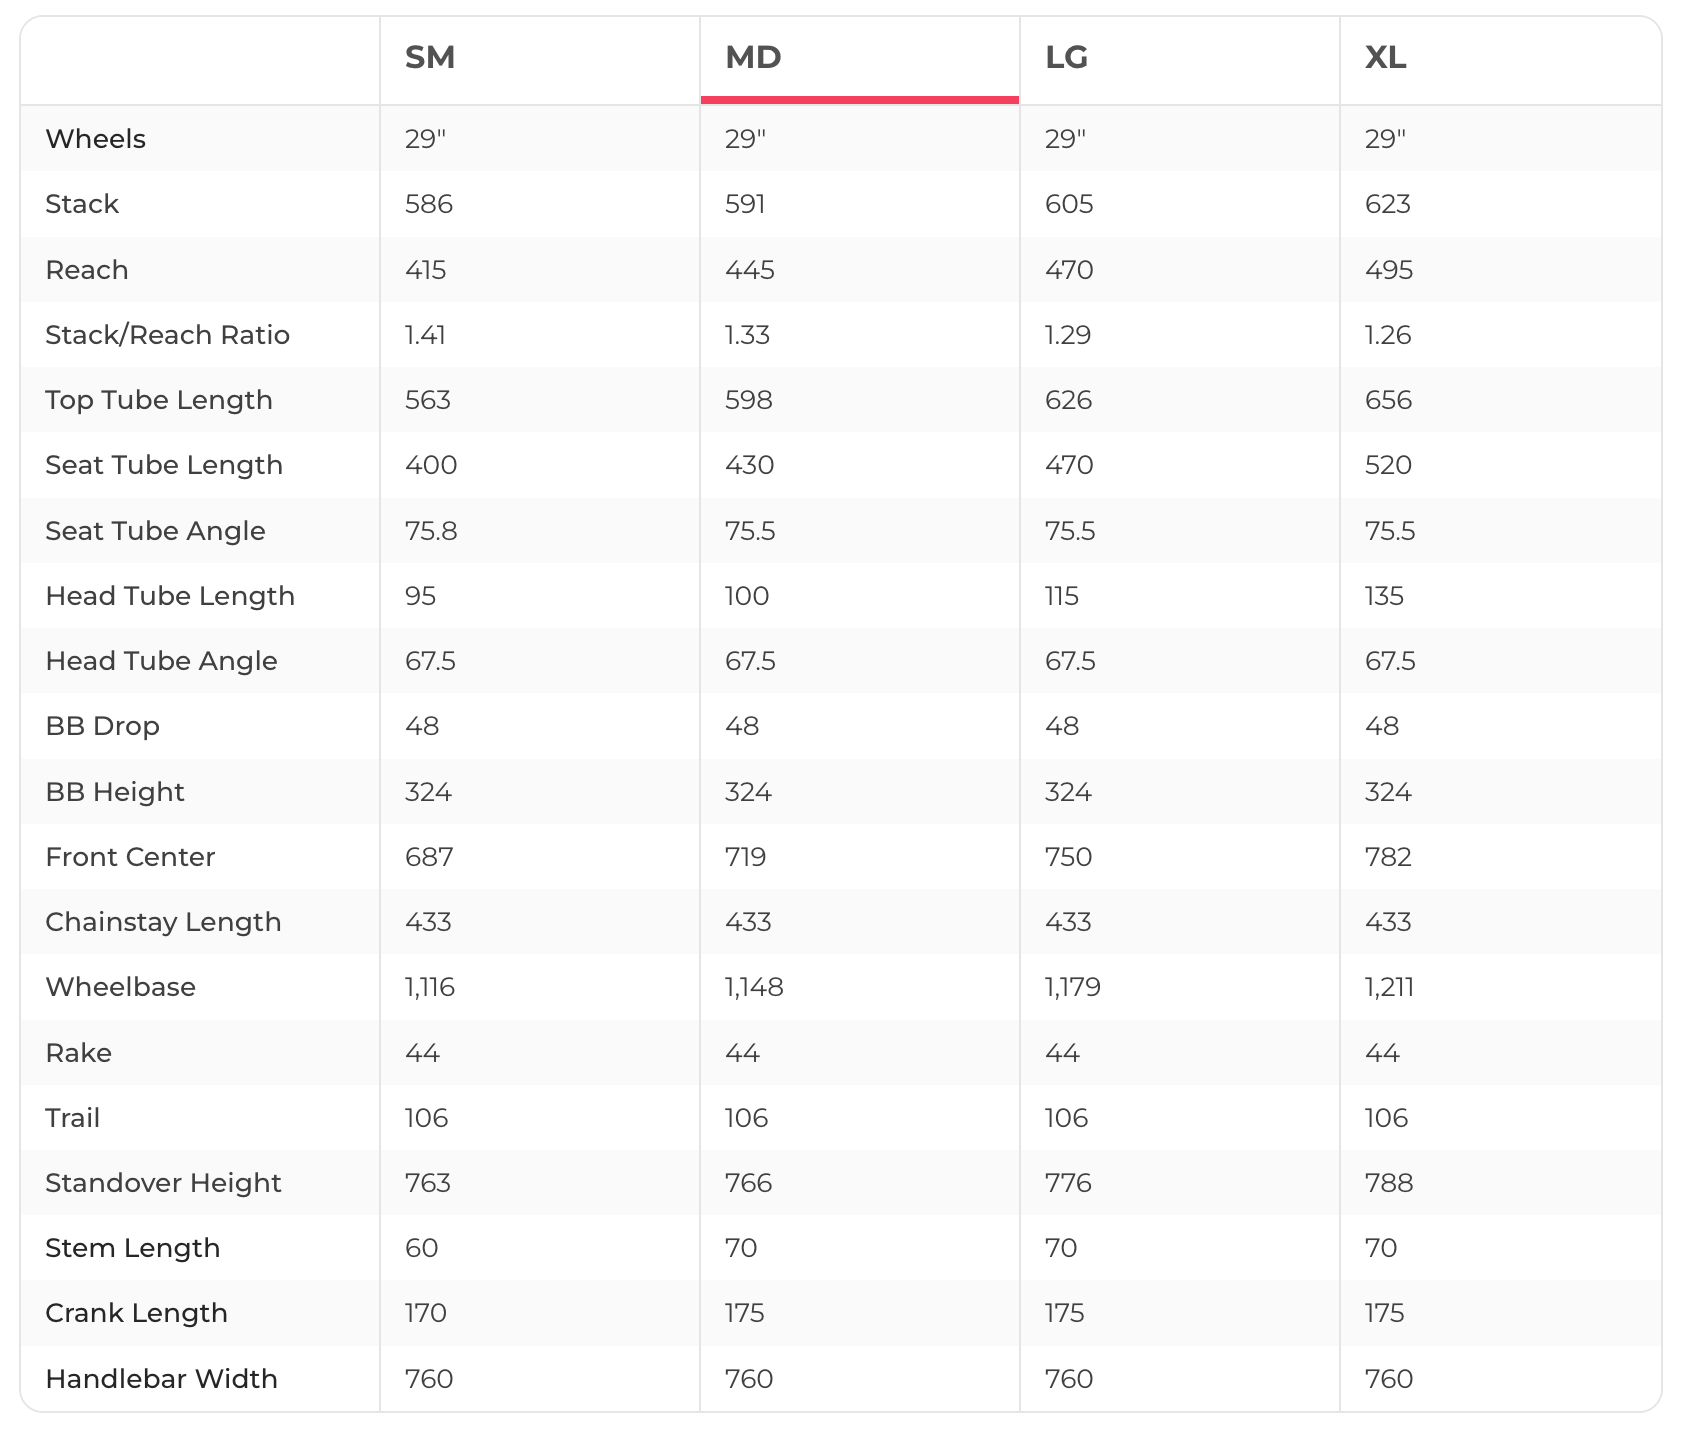Select the LG Stack value 605
1684x1438 pixels.
click(1069, 204)
